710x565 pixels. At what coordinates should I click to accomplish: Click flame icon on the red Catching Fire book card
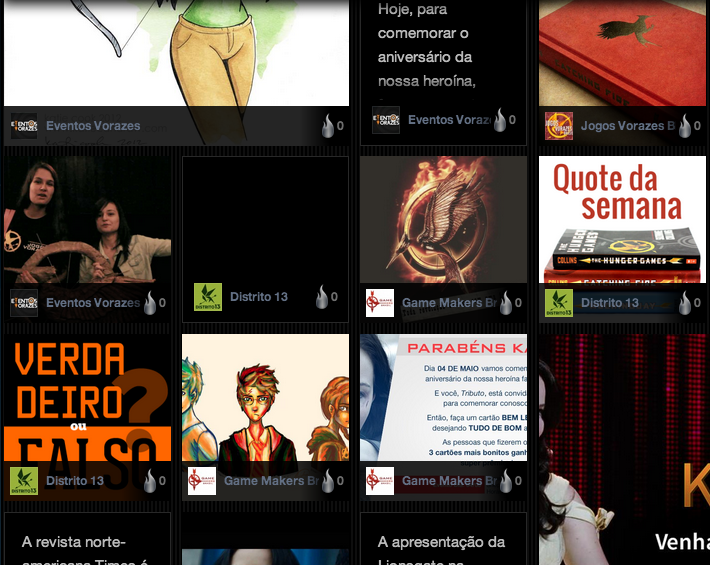685,126
